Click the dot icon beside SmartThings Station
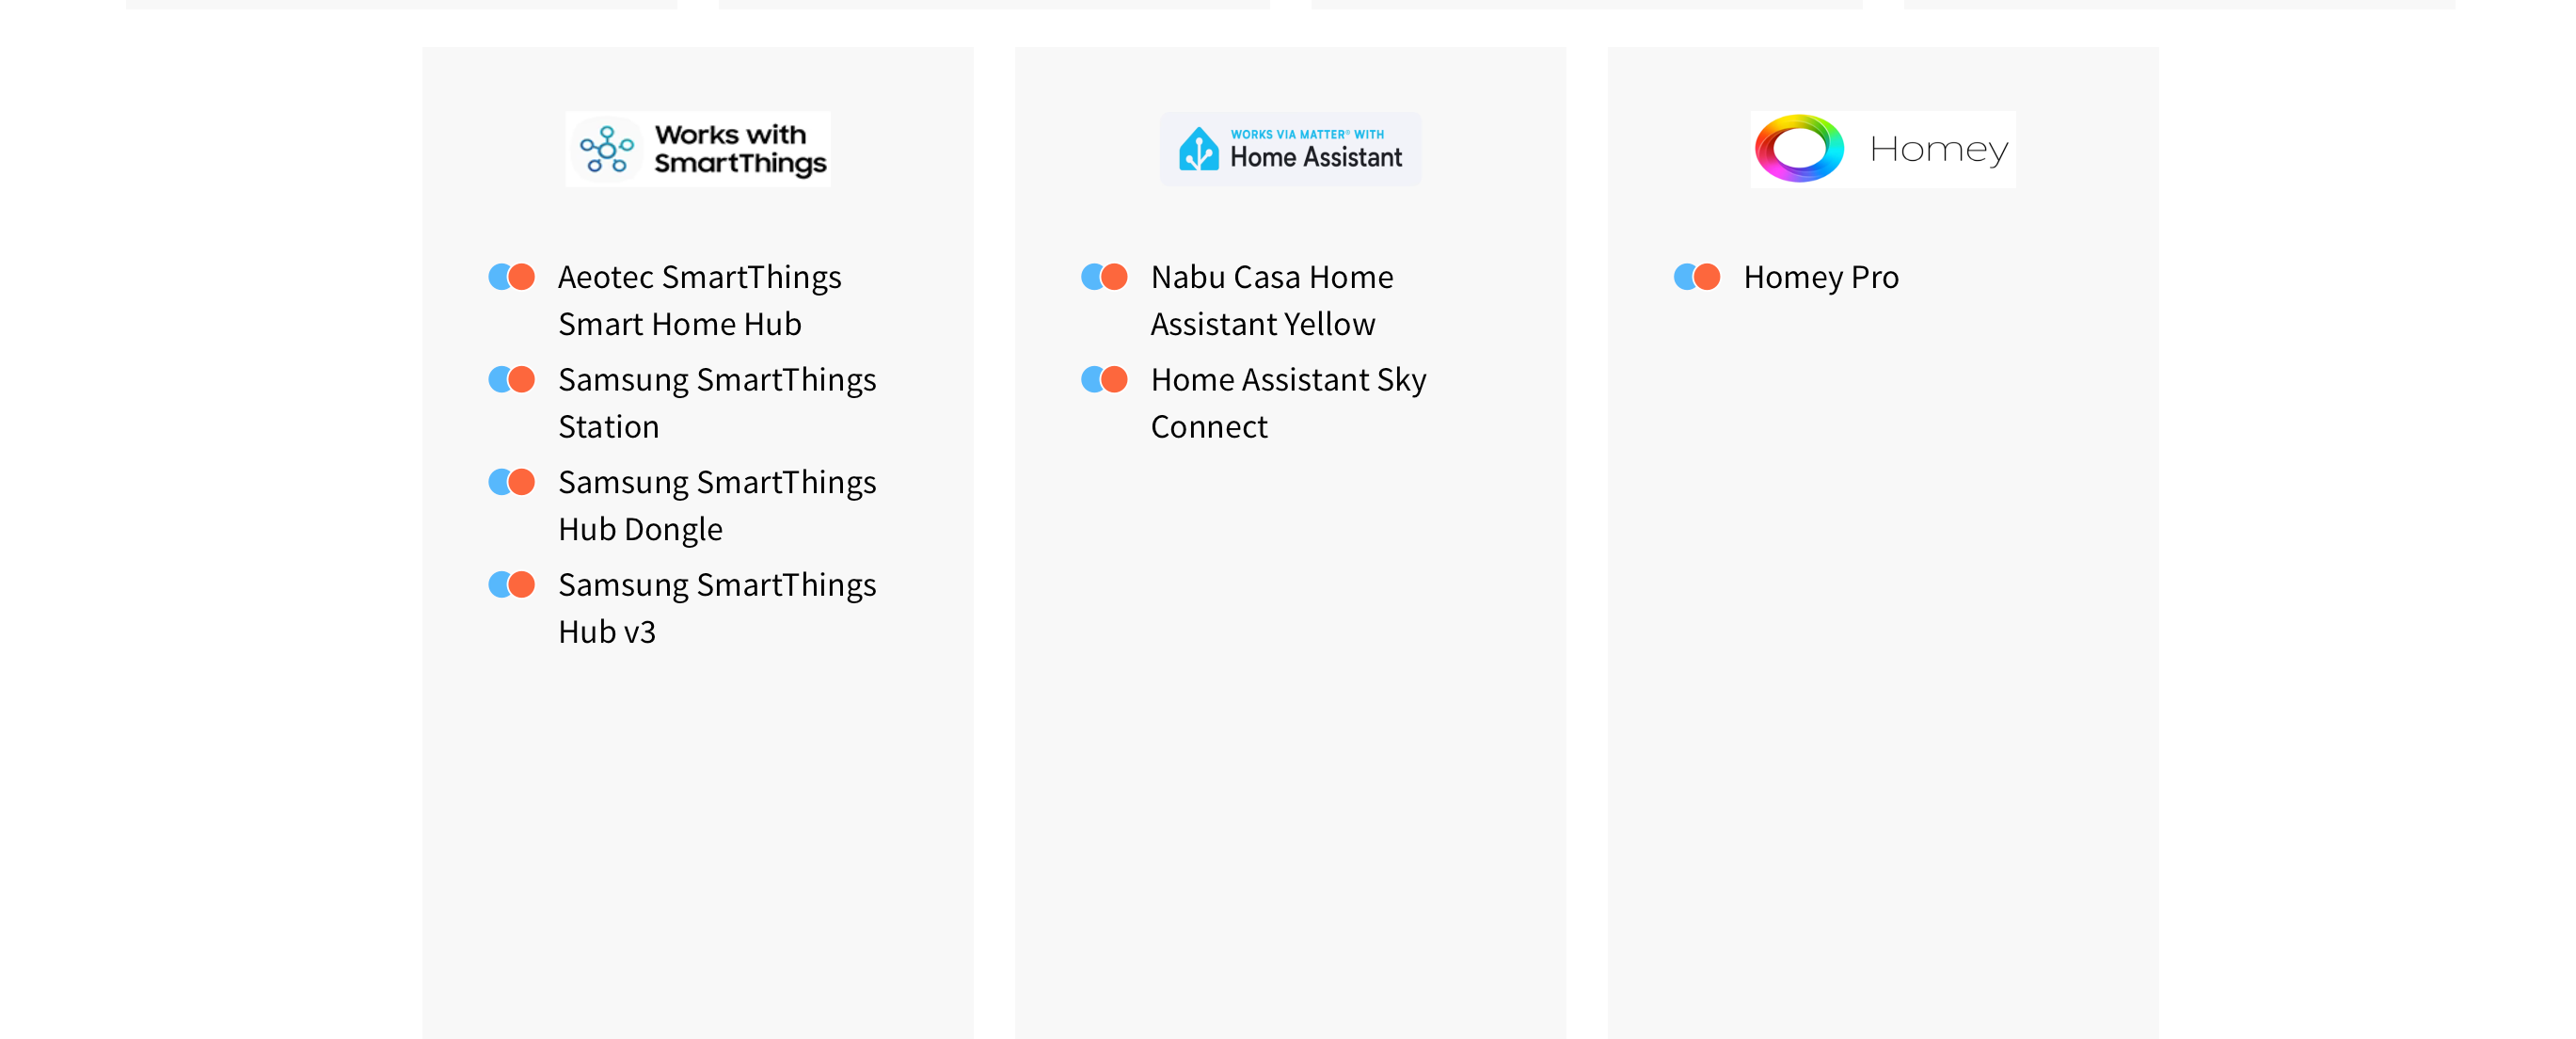 [511, 379]
